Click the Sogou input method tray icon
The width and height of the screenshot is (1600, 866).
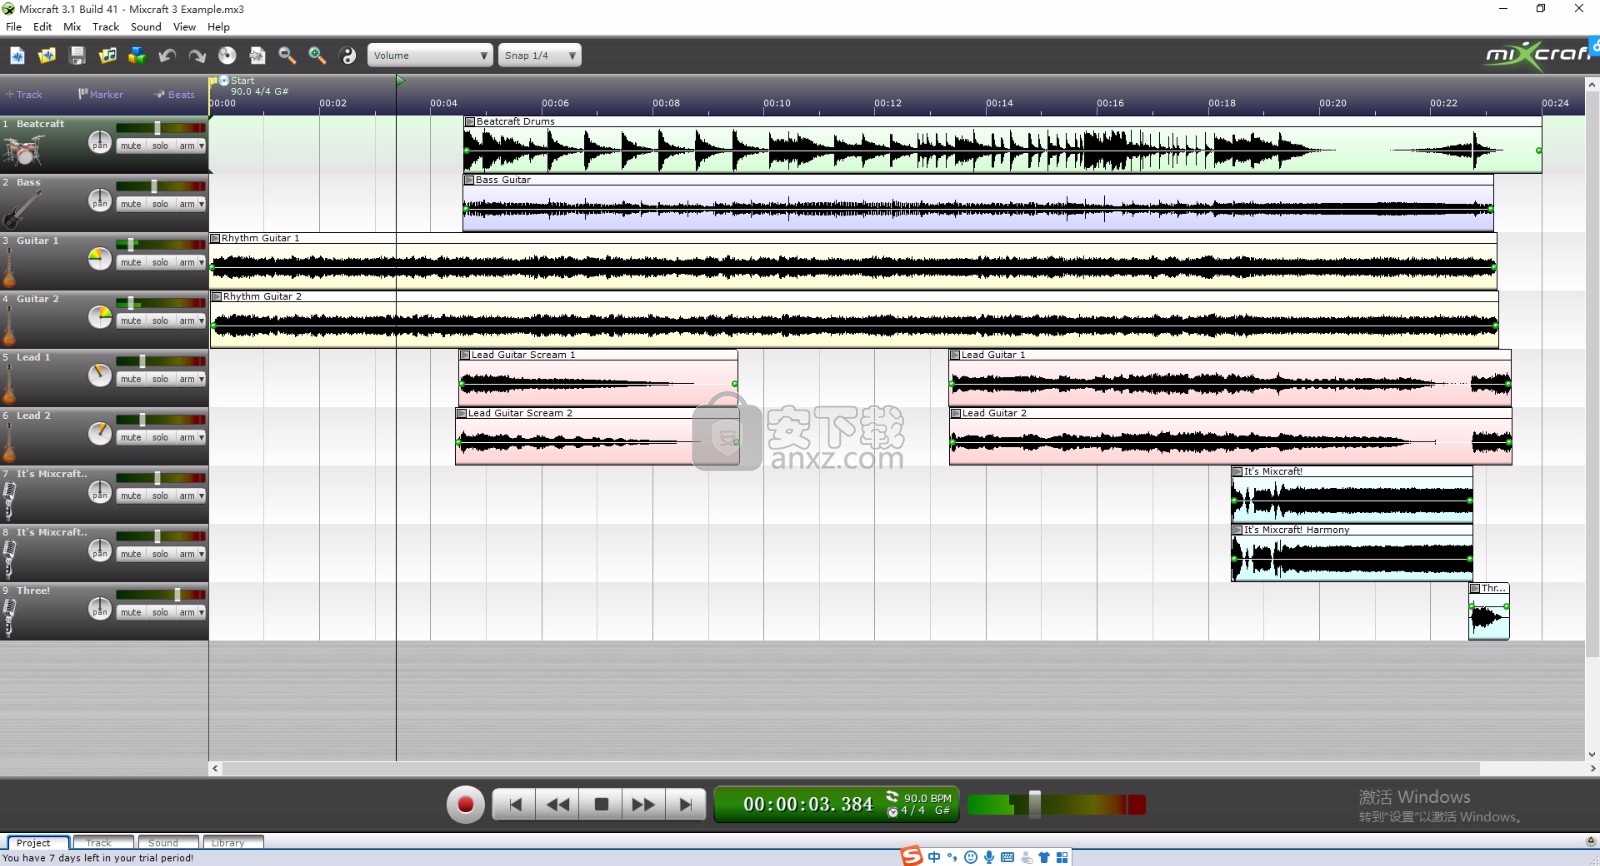[911, 856]
